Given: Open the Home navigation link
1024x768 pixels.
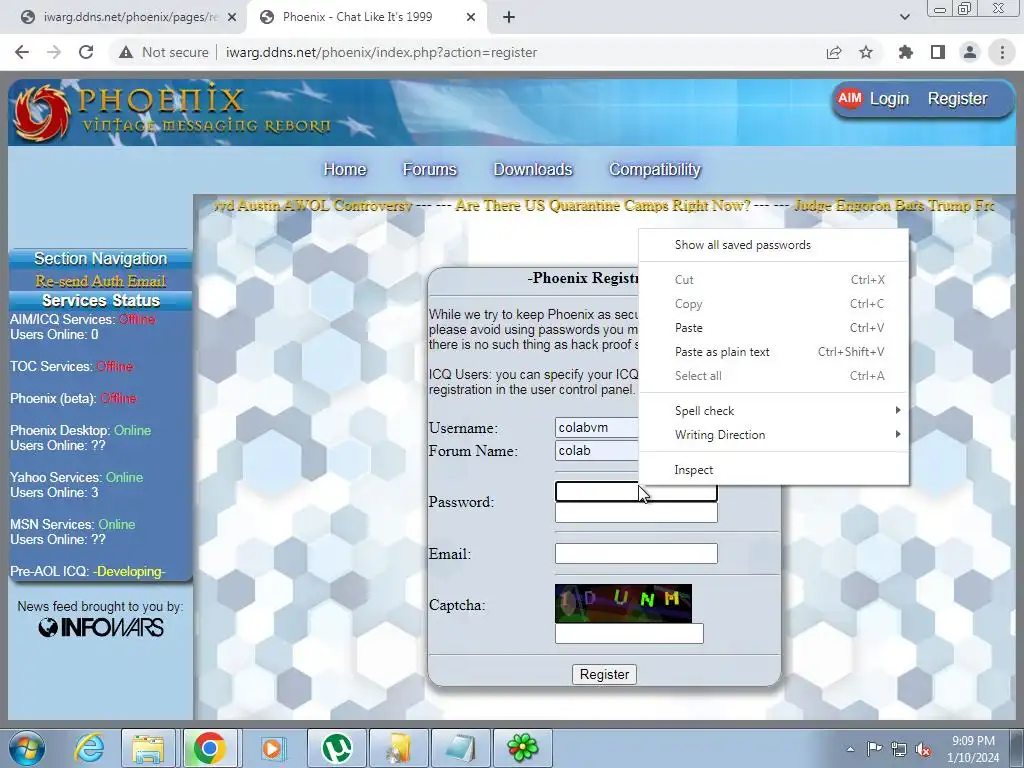Looking at the screenshot, I should (345, 170).
